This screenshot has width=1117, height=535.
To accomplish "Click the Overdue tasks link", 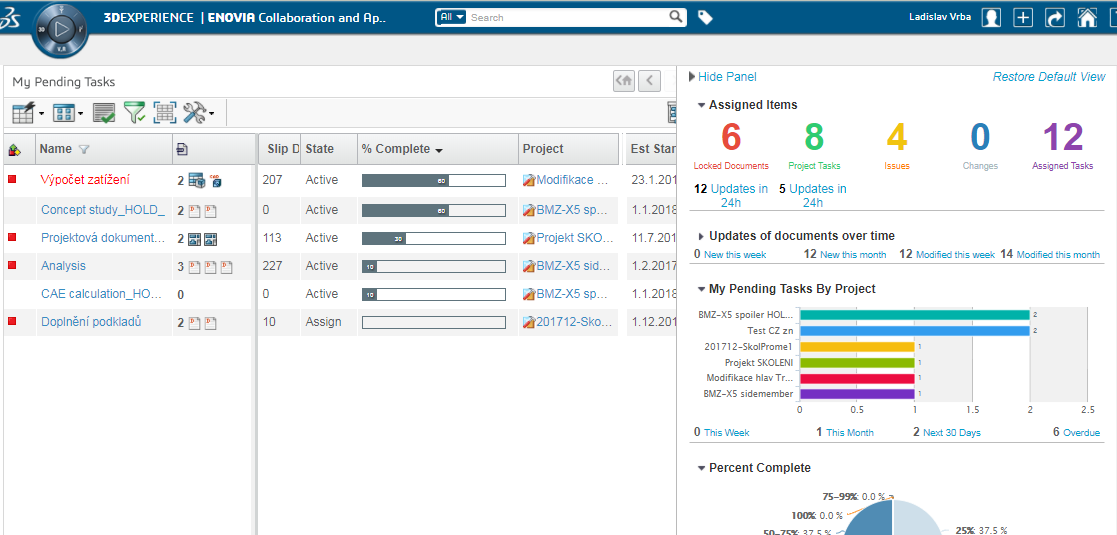I will click(x=1081, y=432).
